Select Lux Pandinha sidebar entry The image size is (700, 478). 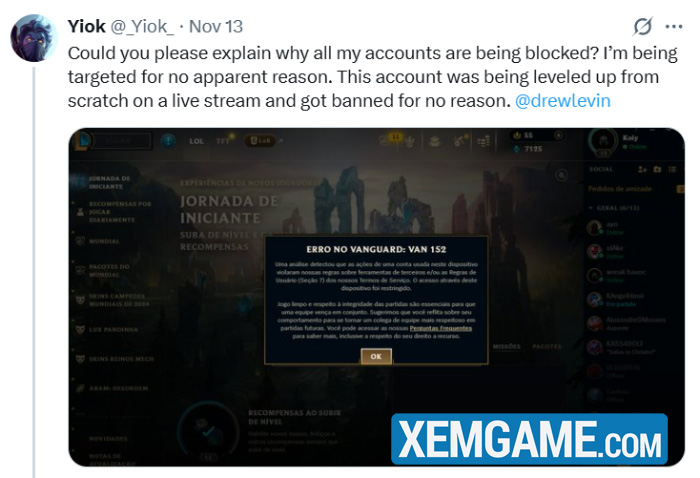[113, 329]
